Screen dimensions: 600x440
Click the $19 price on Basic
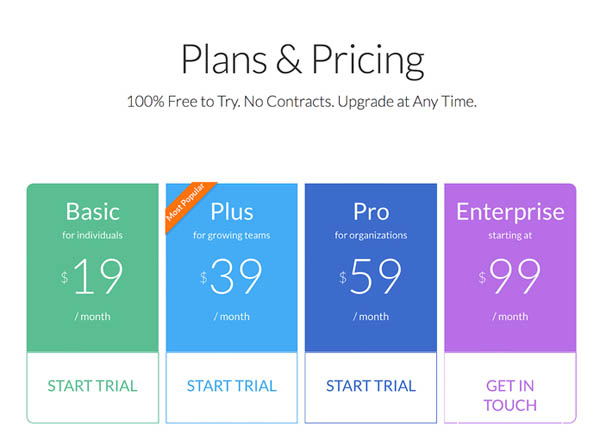pos(92,276)
